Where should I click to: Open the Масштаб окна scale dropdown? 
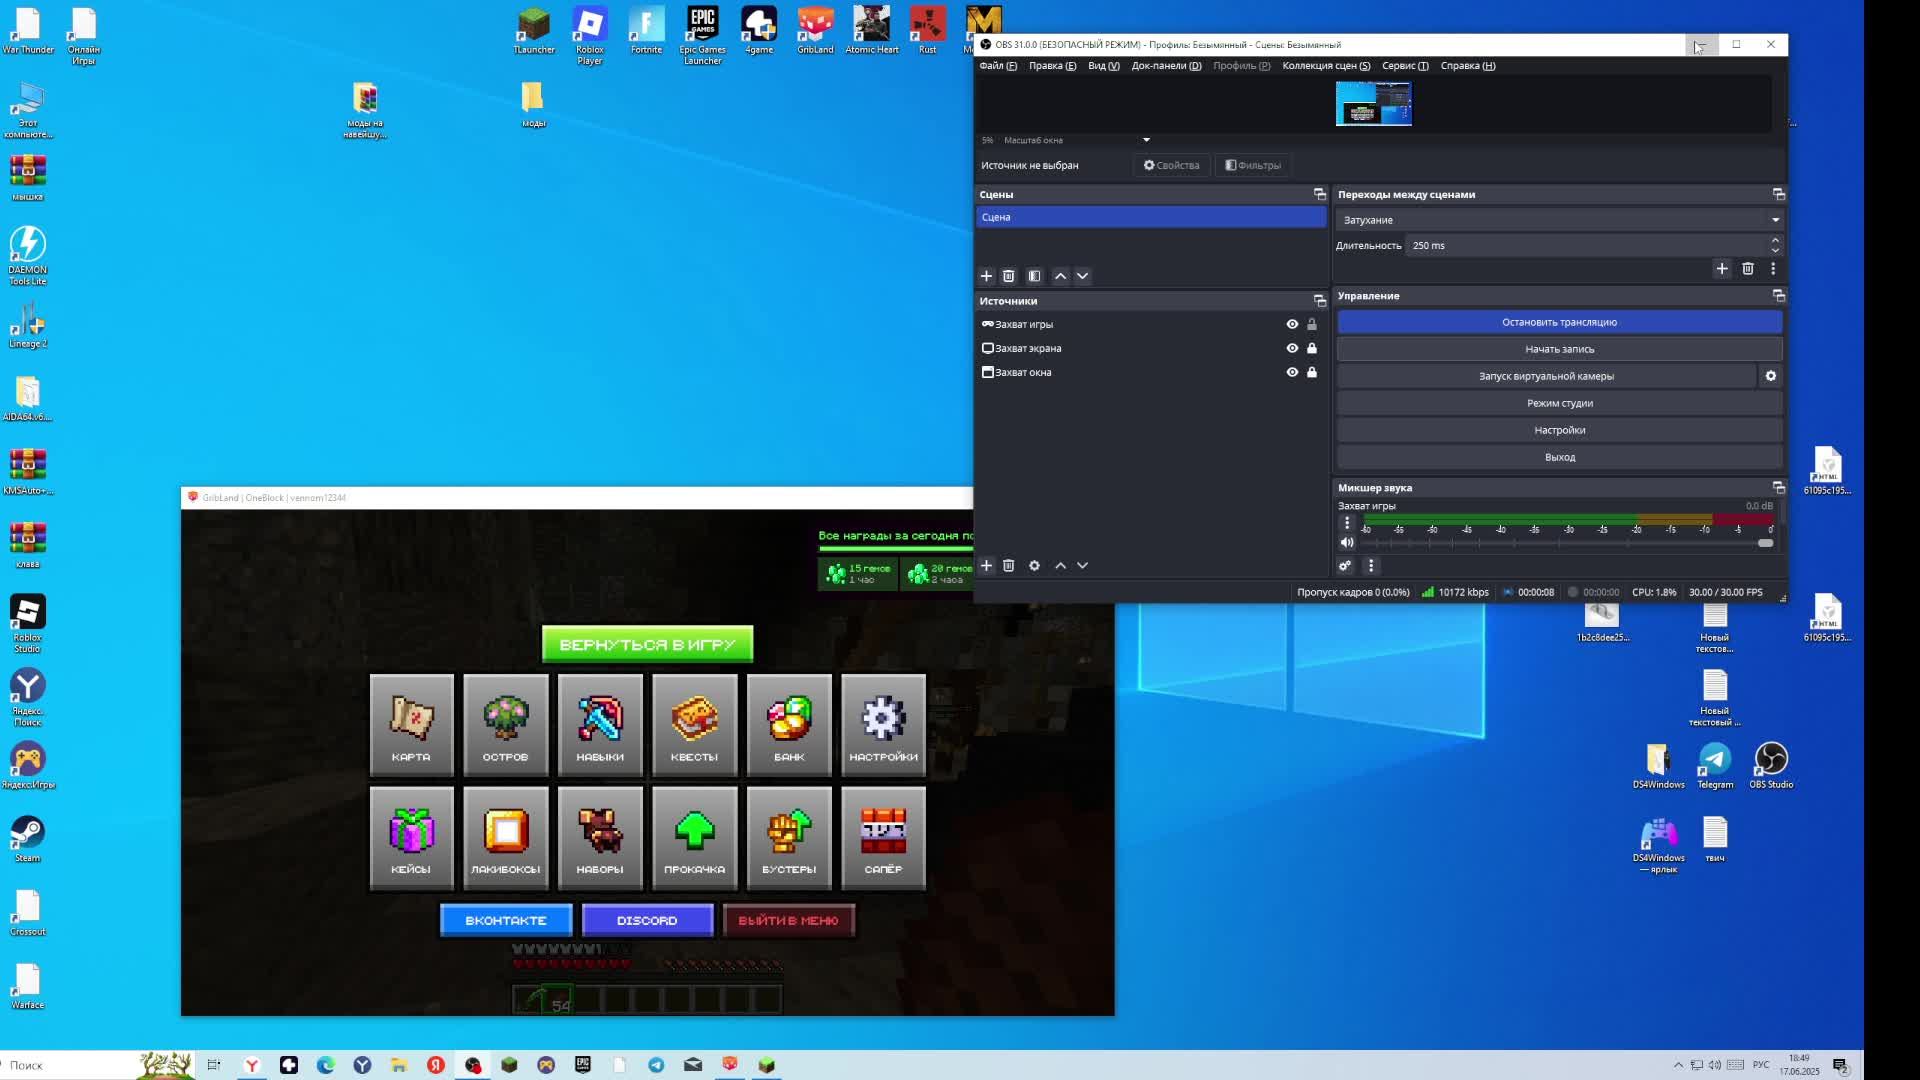point(1146,140)
